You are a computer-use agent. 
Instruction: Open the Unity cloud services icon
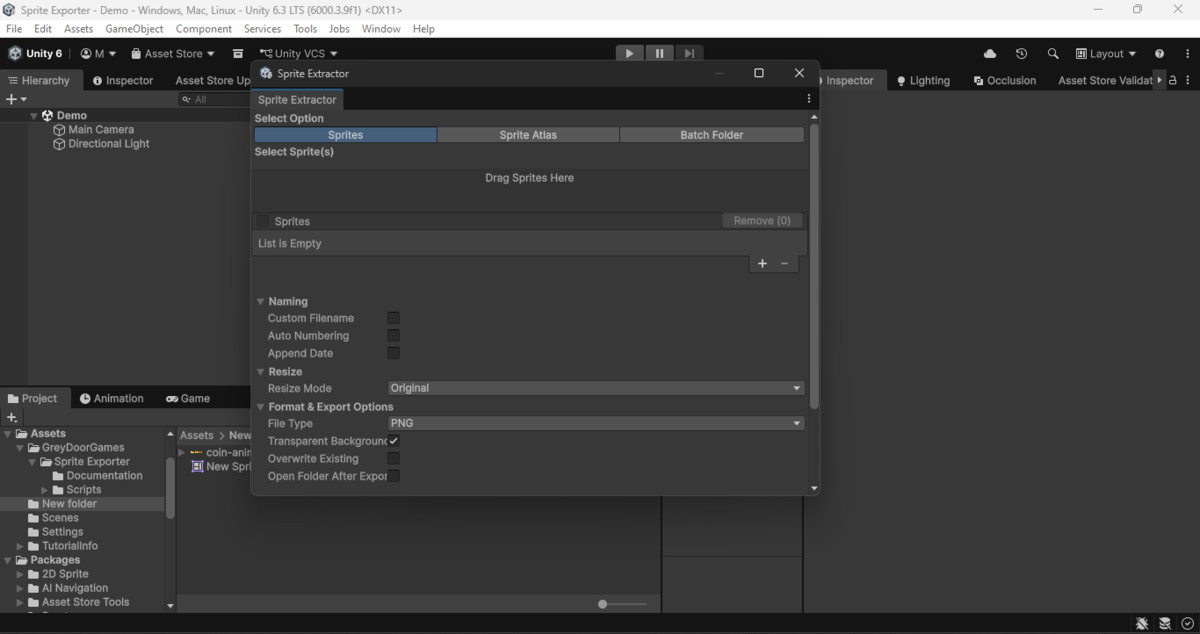pyautogui.click(x=990, y=54)
